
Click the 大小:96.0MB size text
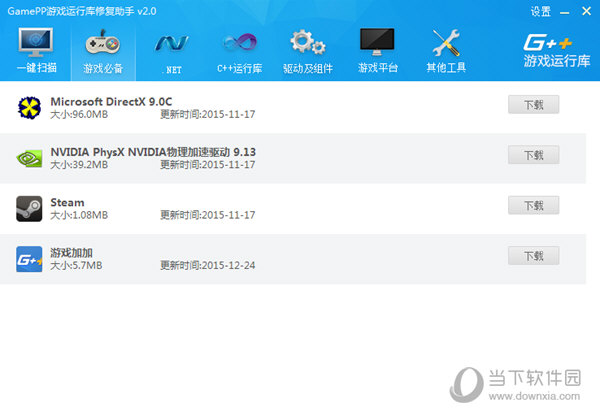click(x=79, y=114)
